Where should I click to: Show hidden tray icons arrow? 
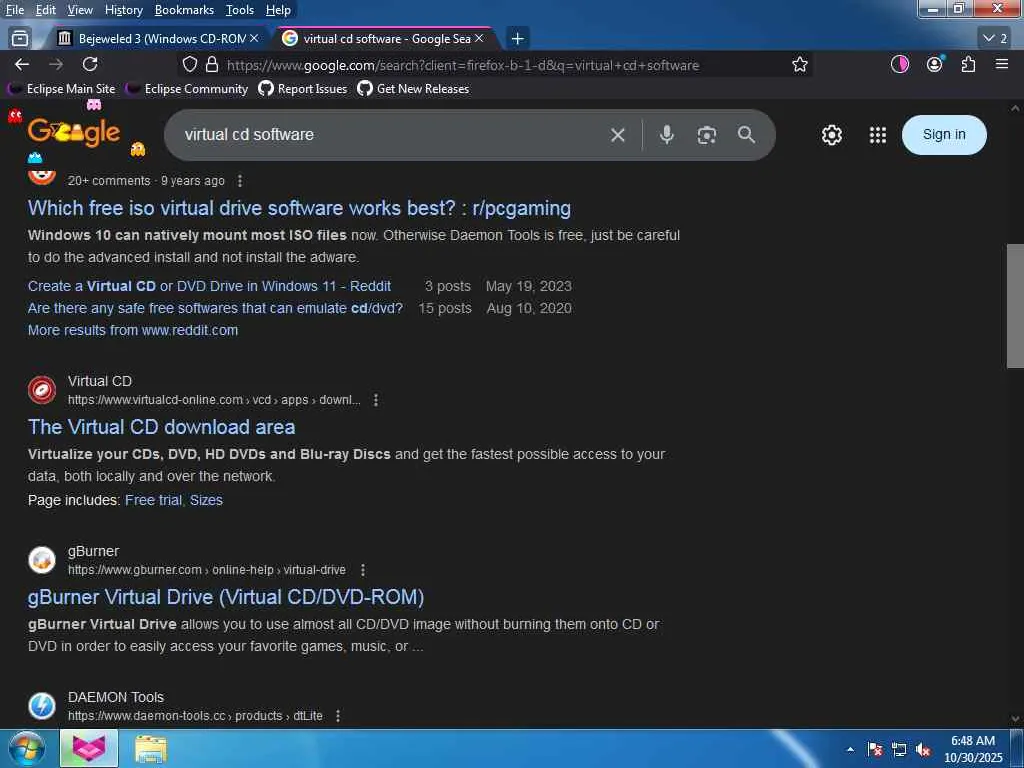click(850, 749)
